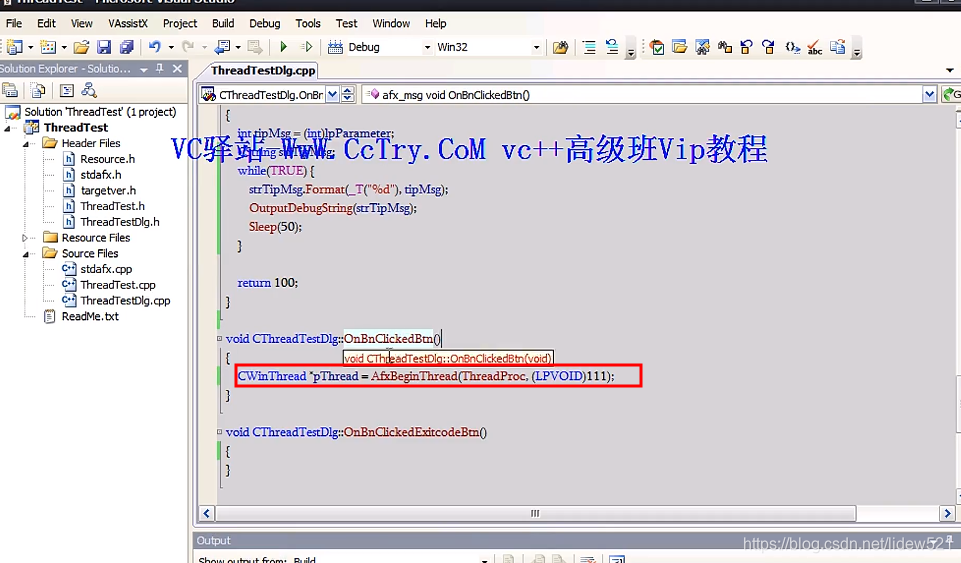The width and height of the screenshot is (961, 563).
Task: Select the ThreadTestDlg.cpp editor tab
Action: 263,70
